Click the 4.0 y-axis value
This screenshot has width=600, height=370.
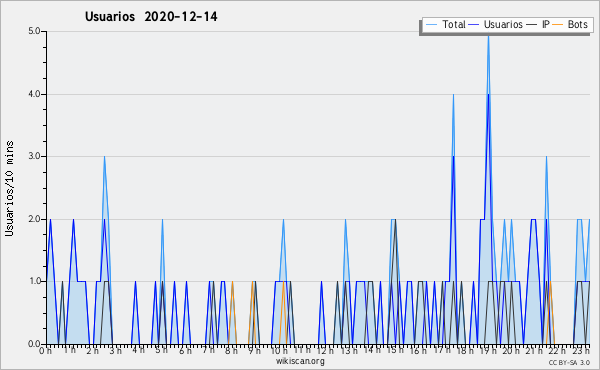click(x=34, y=94)
